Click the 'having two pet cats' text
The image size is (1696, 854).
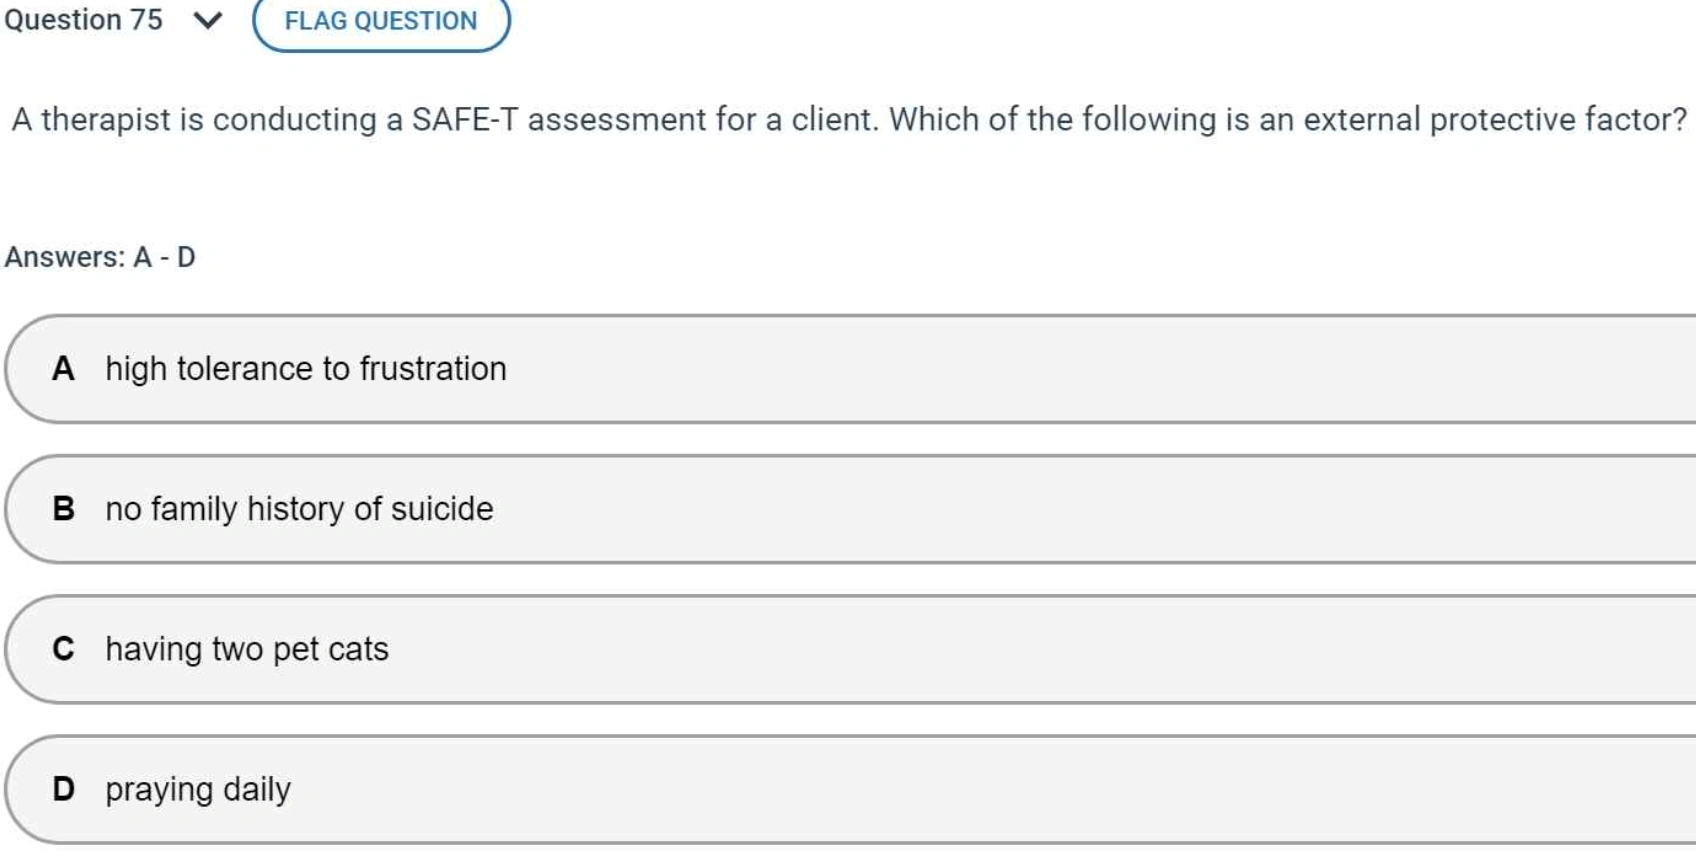tap(247, 649)
